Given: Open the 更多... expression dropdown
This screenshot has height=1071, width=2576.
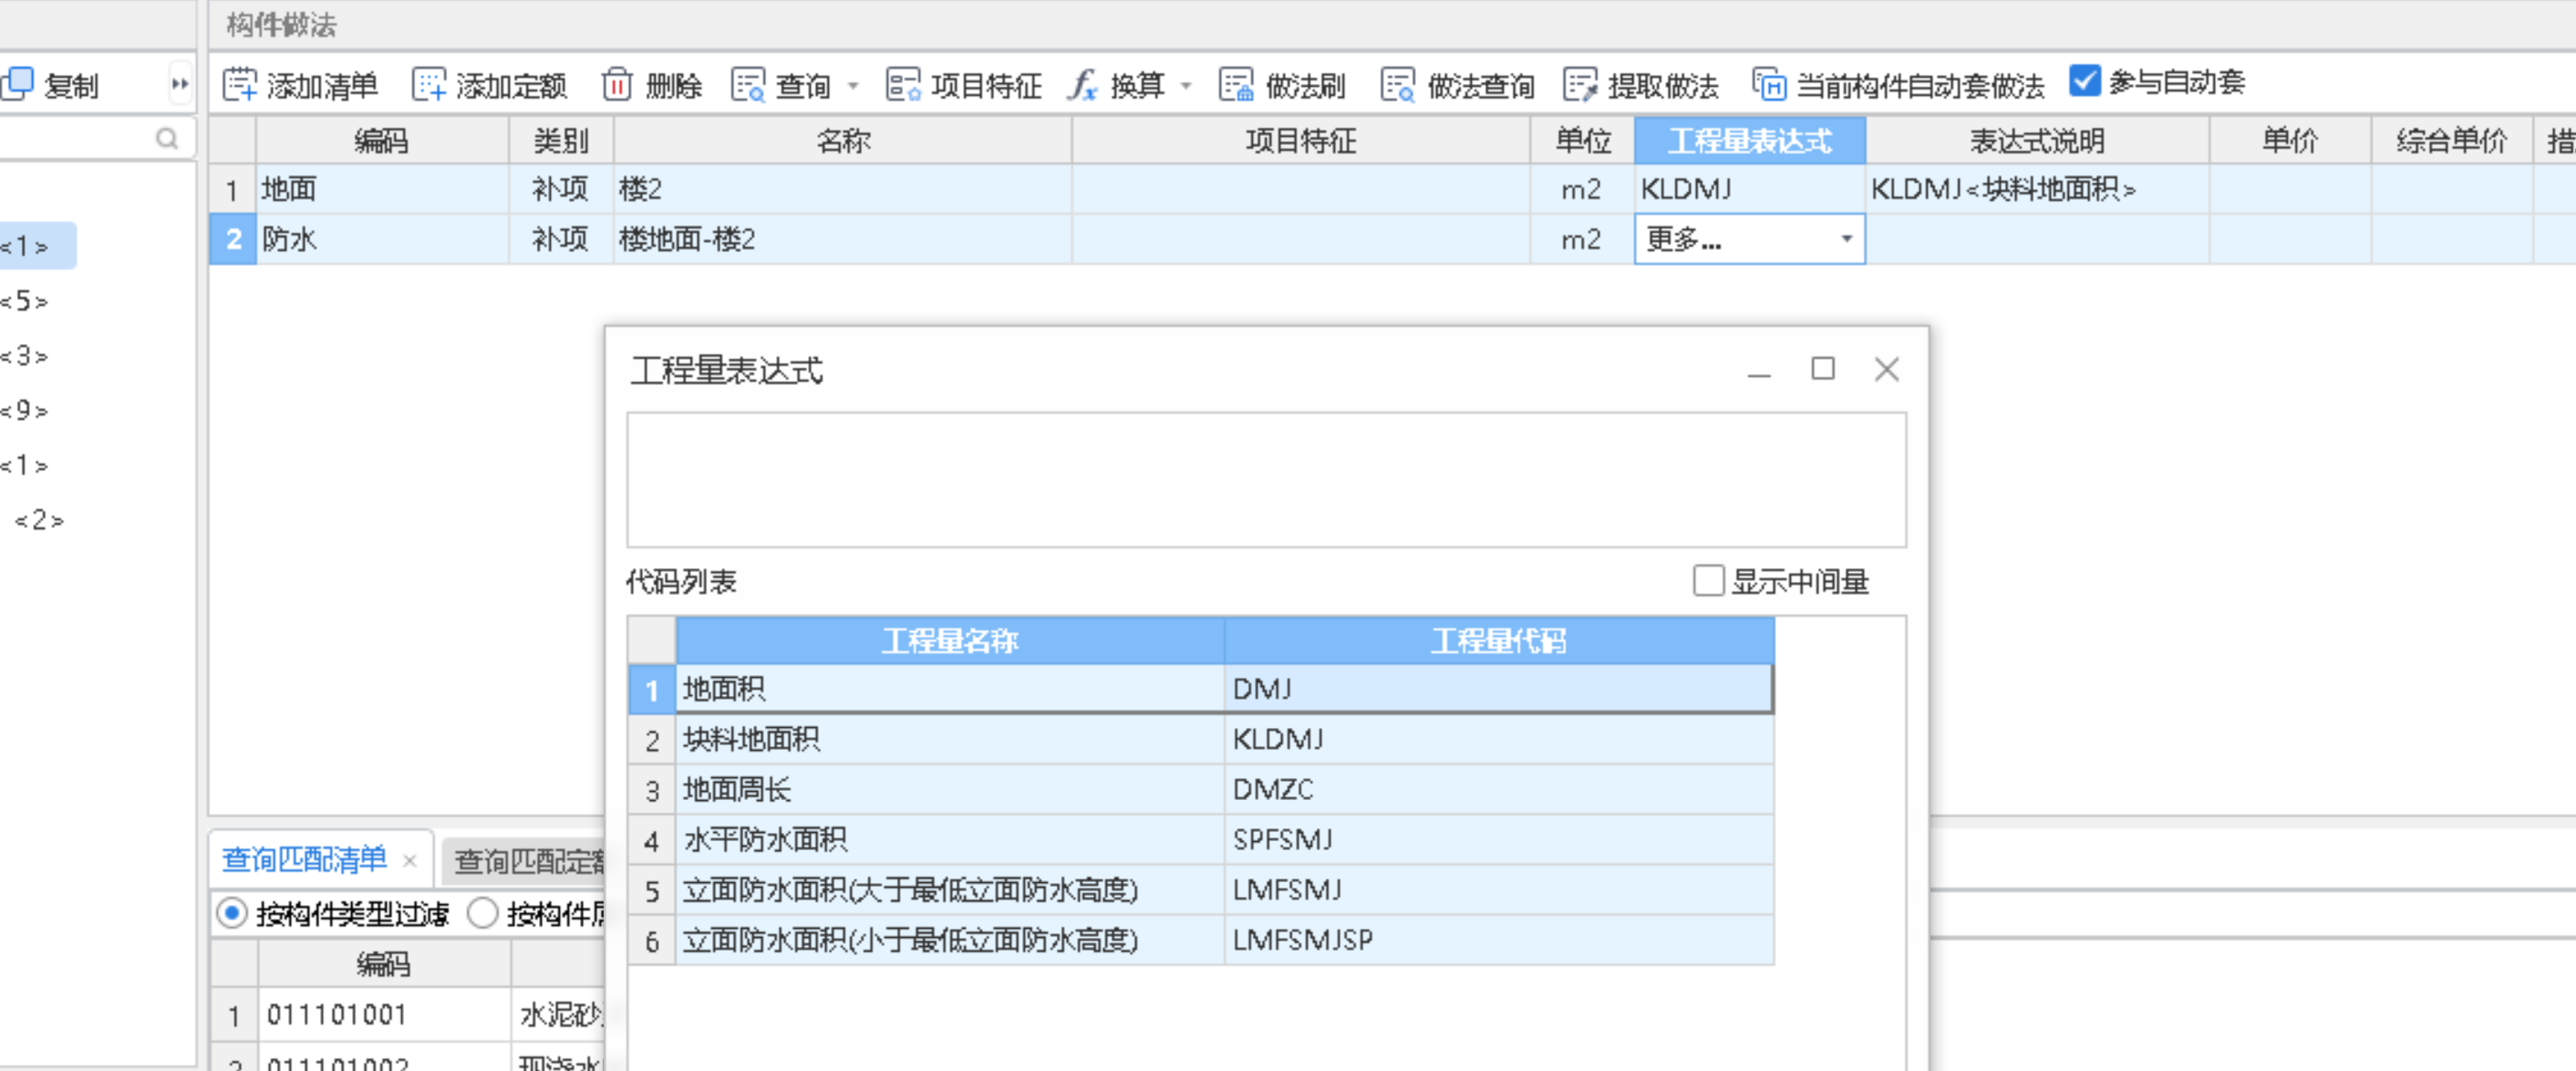Looking at the screenshot, I should tap(1846, 239).
